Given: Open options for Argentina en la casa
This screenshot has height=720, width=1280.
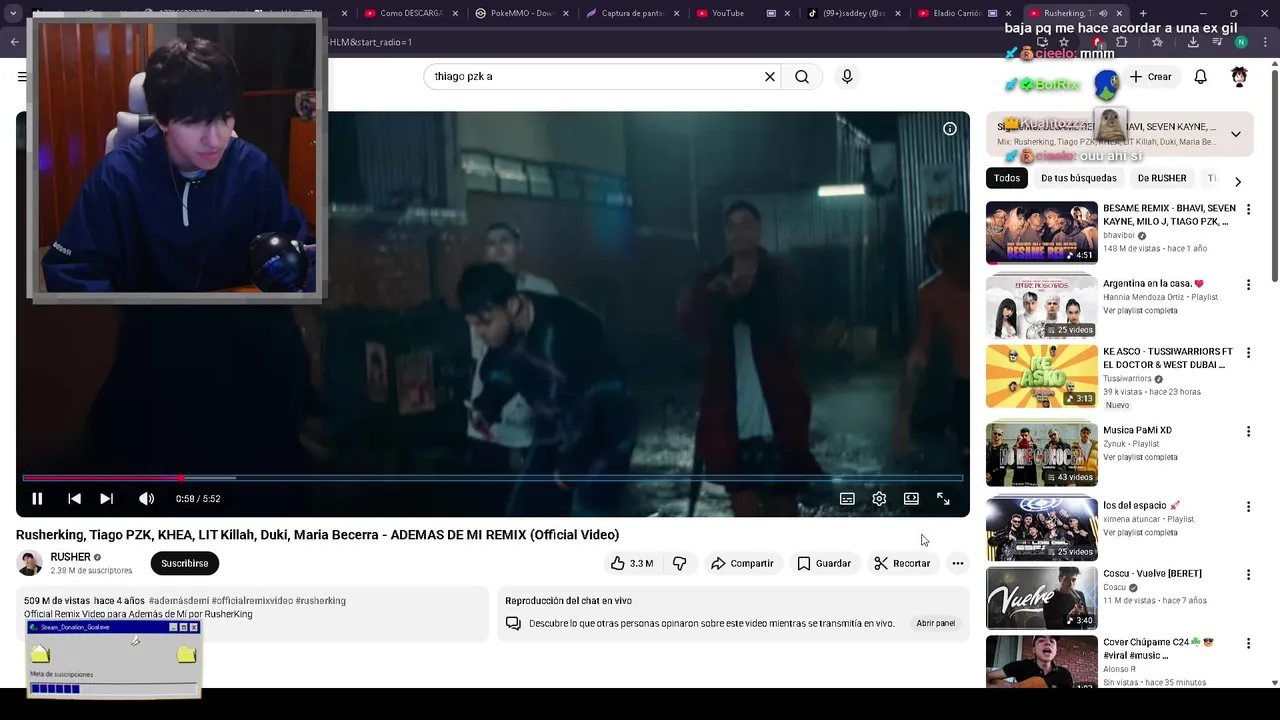Looking at the screenshot, I should [x=1248, y=285].
